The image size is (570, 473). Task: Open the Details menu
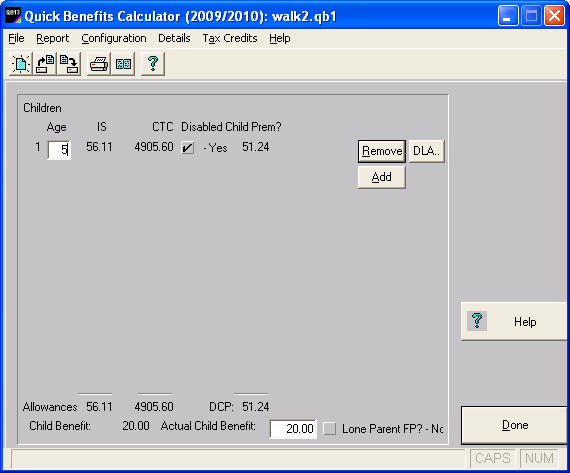[x=174, y=38]
